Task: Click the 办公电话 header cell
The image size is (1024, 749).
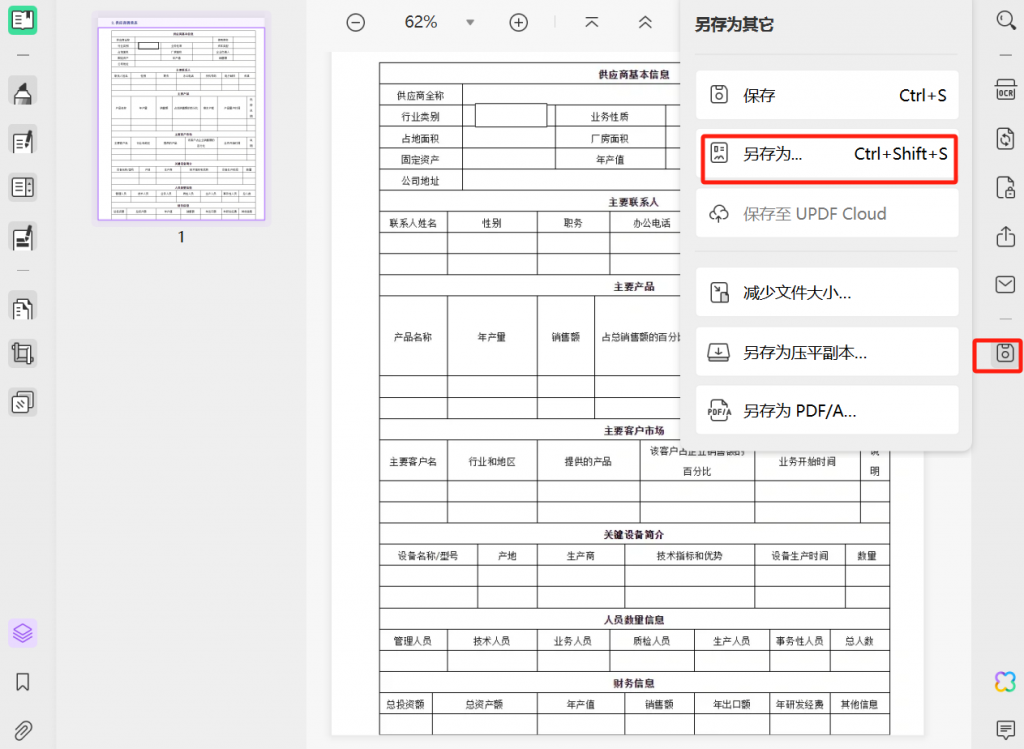Action: (x=645, y=223)
